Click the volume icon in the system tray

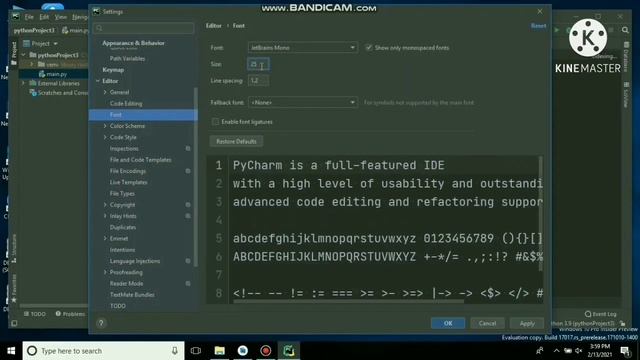point(579,351)
